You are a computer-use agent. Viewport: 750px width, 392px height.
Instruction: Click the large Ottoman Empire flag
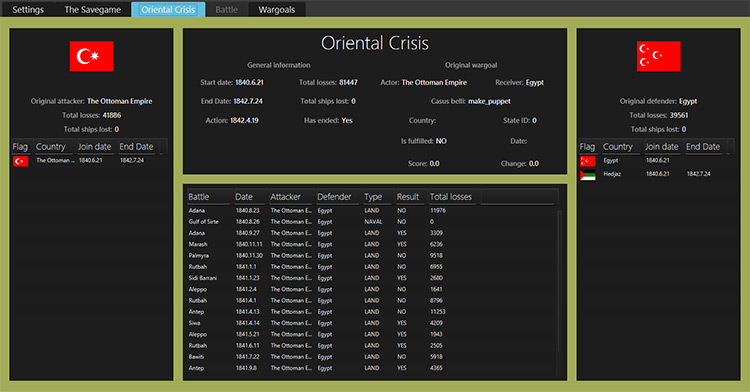tap(91, 56)
